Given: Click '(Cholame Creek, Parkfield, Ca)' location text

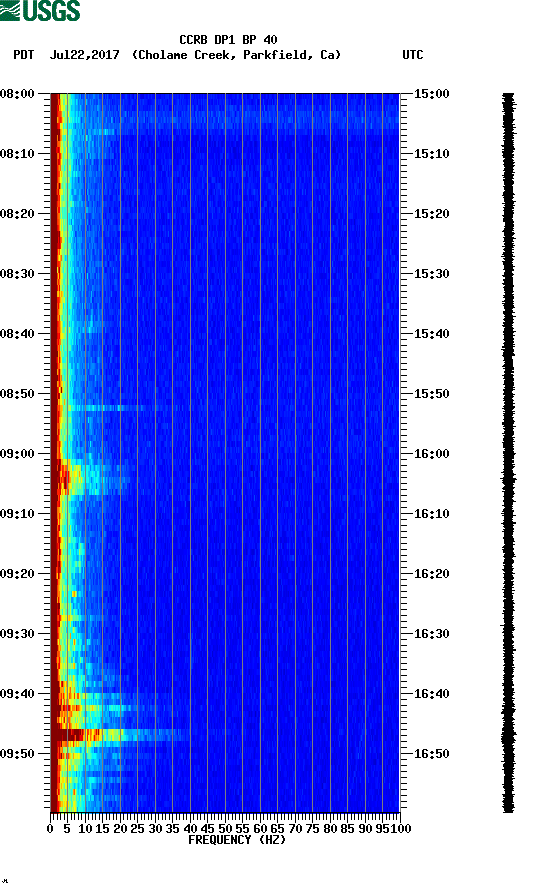Looking at the screenshot, I should point(236,55).
